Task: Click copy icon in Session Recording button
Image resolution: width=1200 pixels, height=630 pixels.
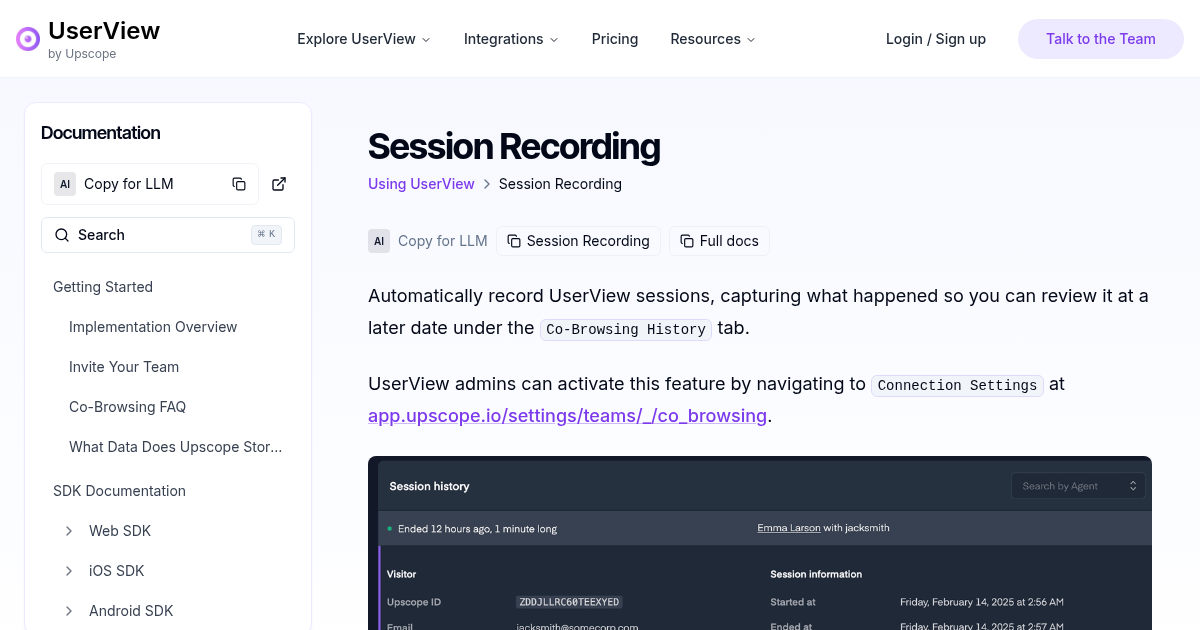Action: pyautogui.click(x=514, y=241)
